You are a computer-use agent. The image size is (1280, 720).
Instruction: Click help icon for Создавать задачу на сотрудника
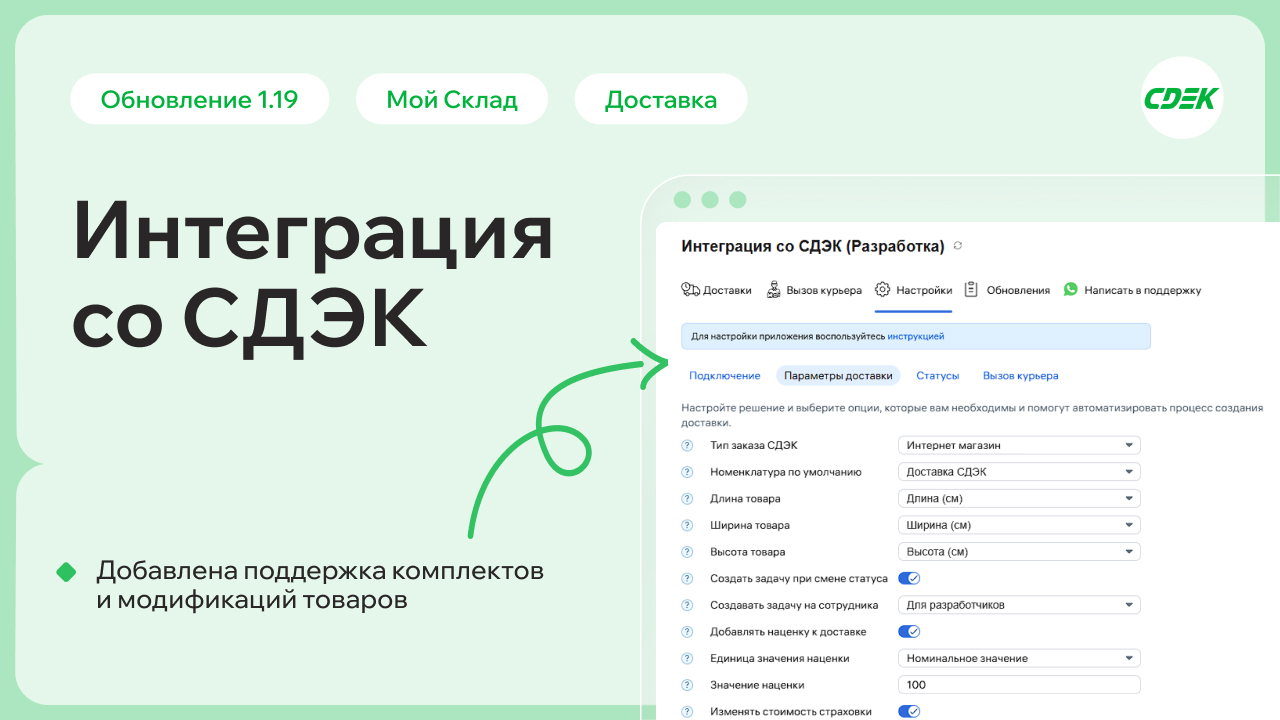pos(687,605)
